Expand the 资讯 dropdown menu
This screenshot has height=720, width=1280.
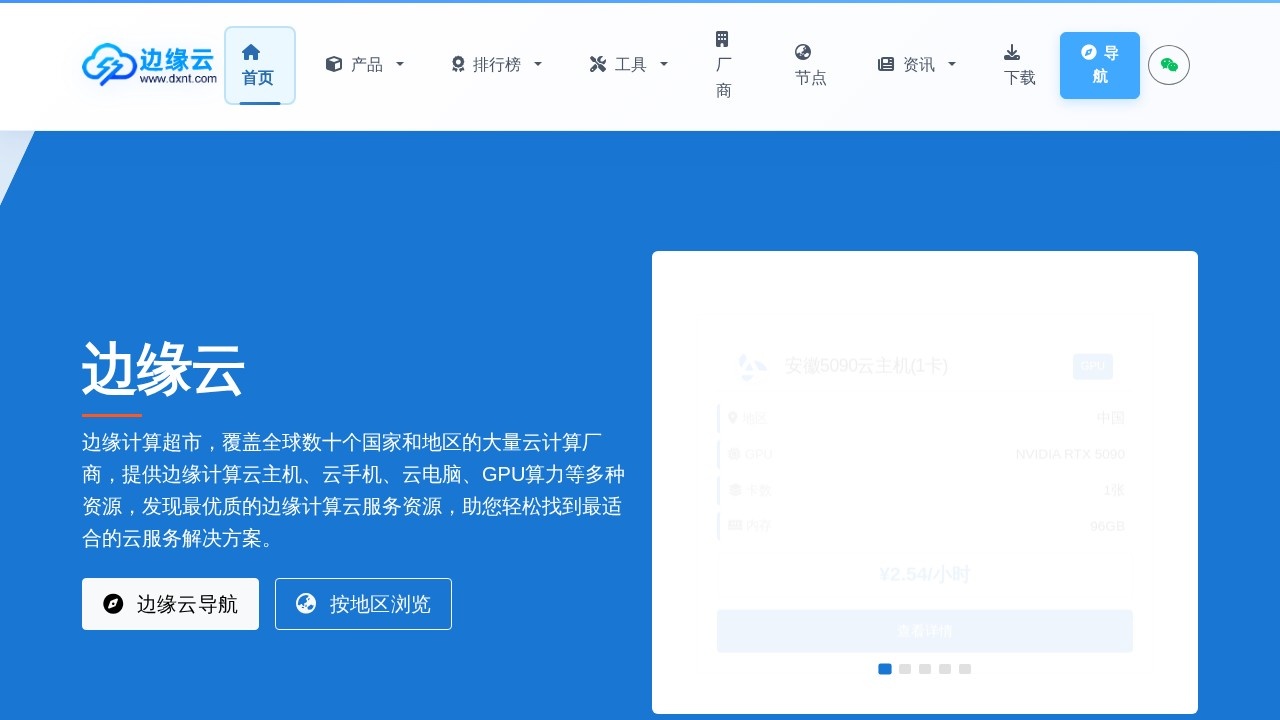tap(917, 64)
